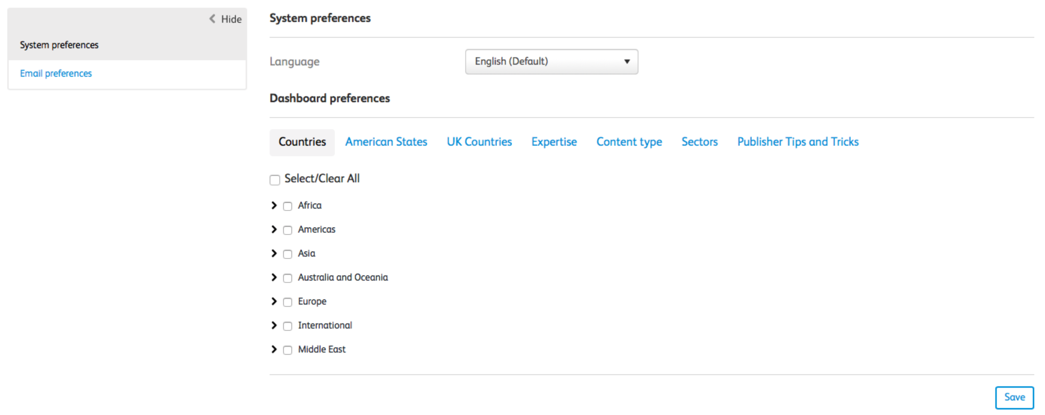Expand Australia and Oceania chevron

[x=274, y=278]
